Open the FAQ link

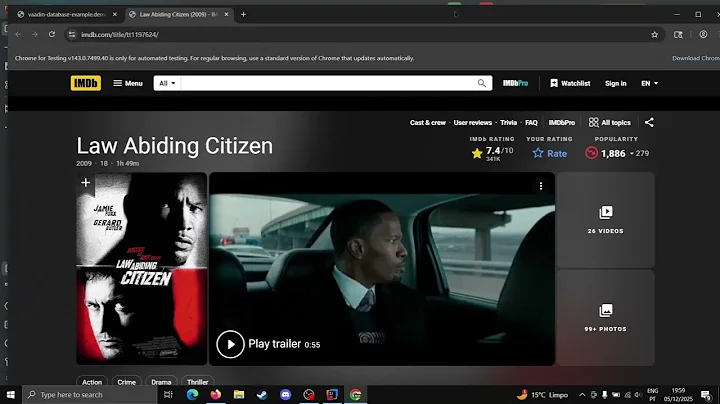531,123
